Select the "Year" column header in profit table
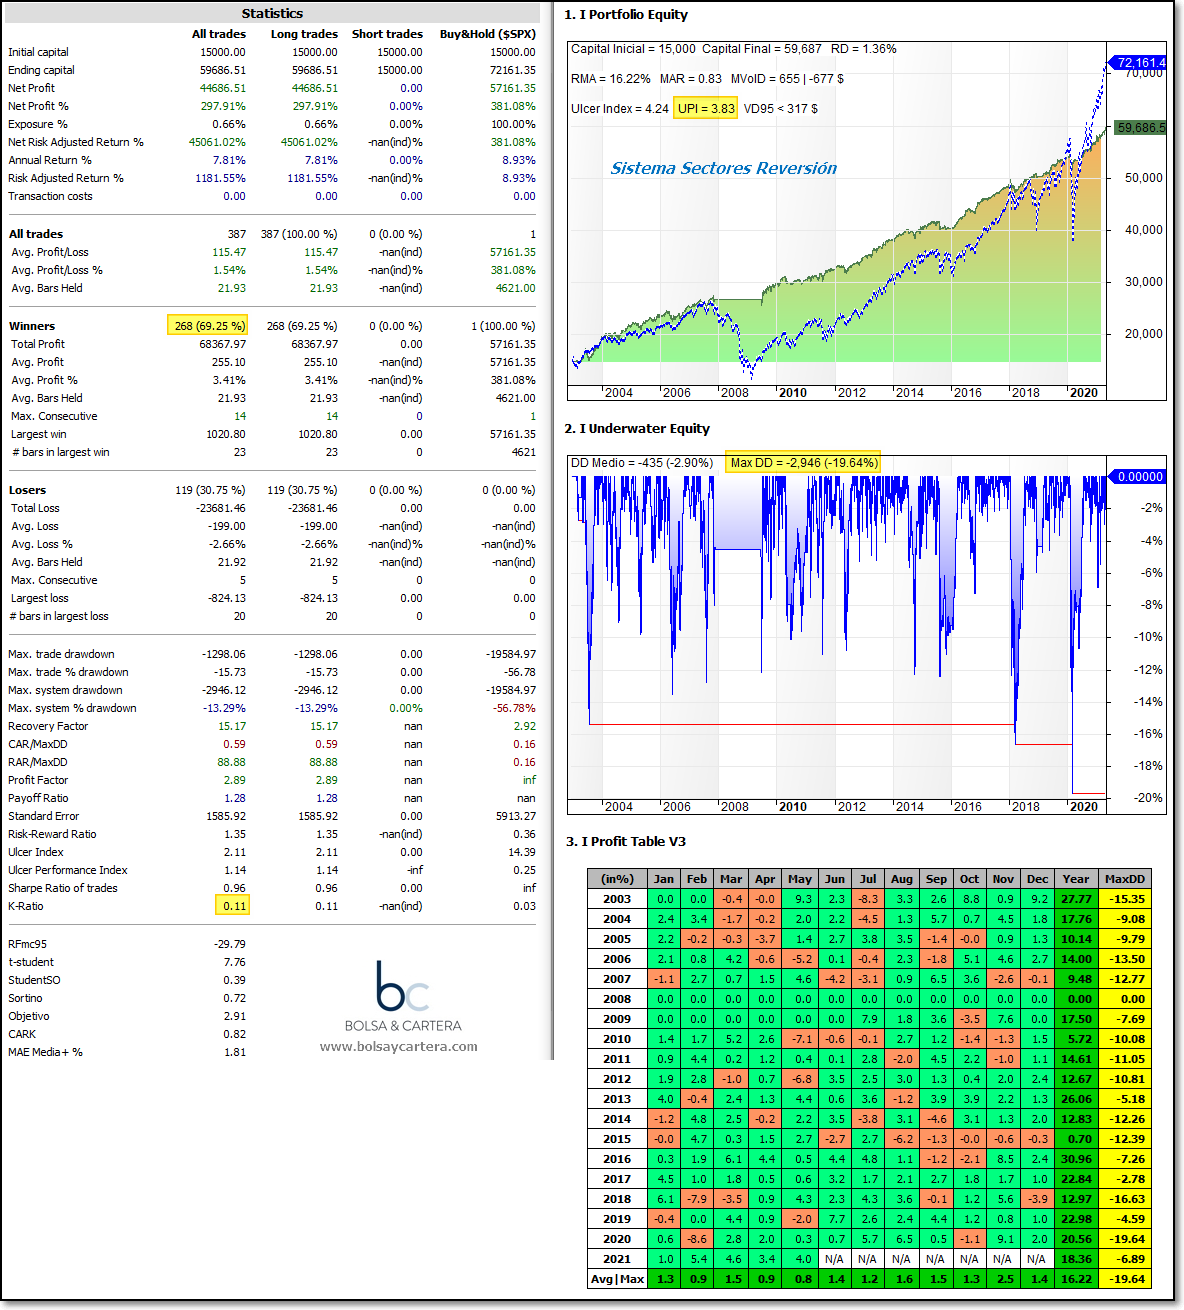Screen dimensions: 1184x1310 tap(1076, 879)
